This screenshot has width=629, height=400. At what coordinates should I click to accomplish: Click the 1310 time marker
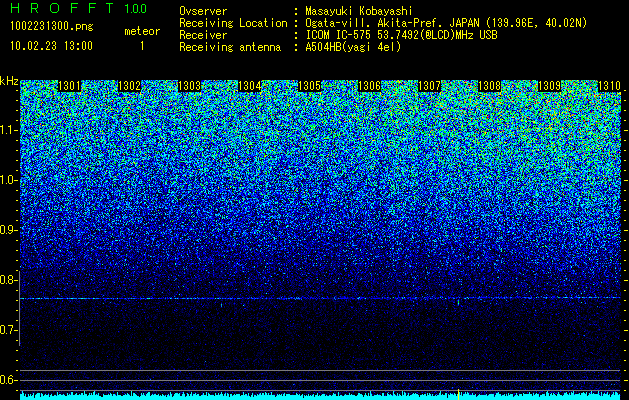(609, 86)
